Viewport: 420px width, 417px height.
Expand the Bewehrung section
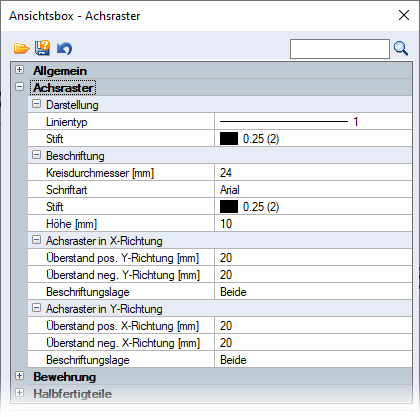tap(20, 376)
